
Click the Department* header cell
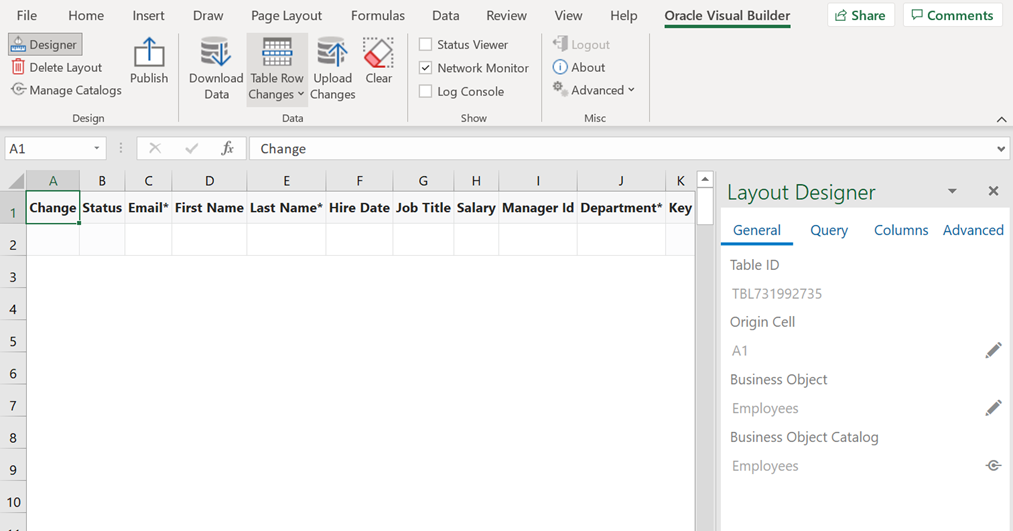click(x=621, y=207)
